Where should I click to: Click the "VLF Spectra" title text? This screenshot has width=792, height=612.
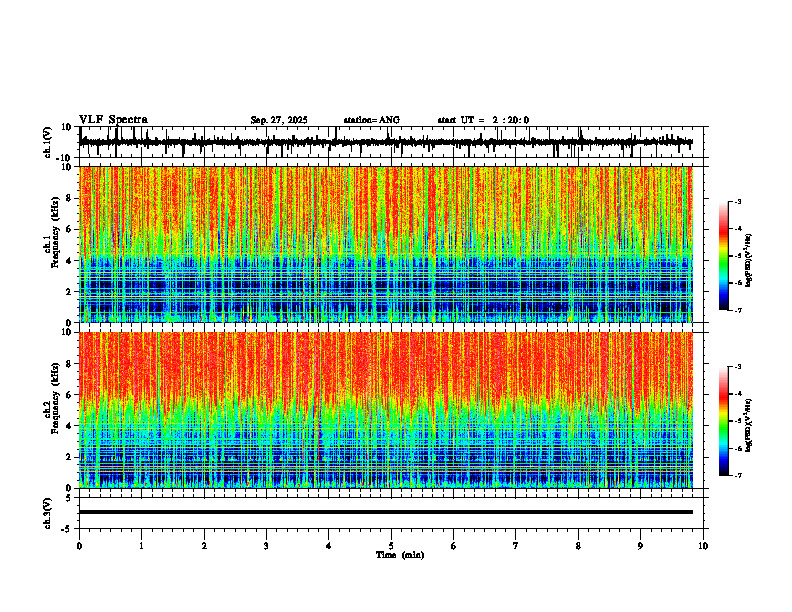point(113,119)
